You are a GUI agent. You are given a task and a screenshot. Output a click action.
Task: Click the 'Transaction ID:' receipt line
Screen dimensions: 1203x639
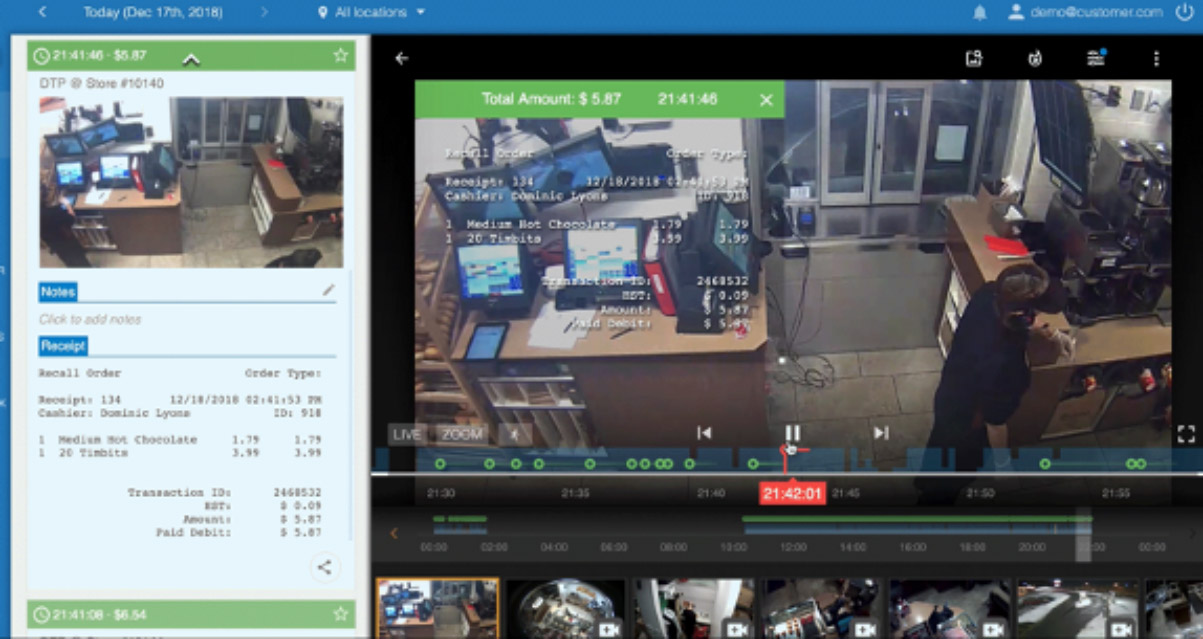224,493
